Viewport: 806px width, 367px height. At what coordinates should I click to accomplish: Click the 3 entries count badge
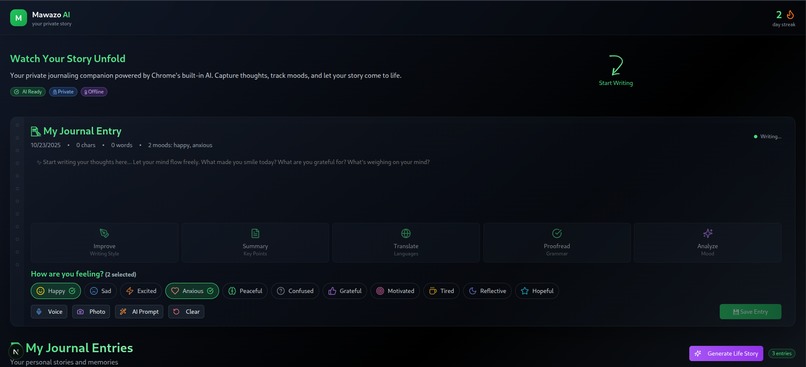coord(781,354)
